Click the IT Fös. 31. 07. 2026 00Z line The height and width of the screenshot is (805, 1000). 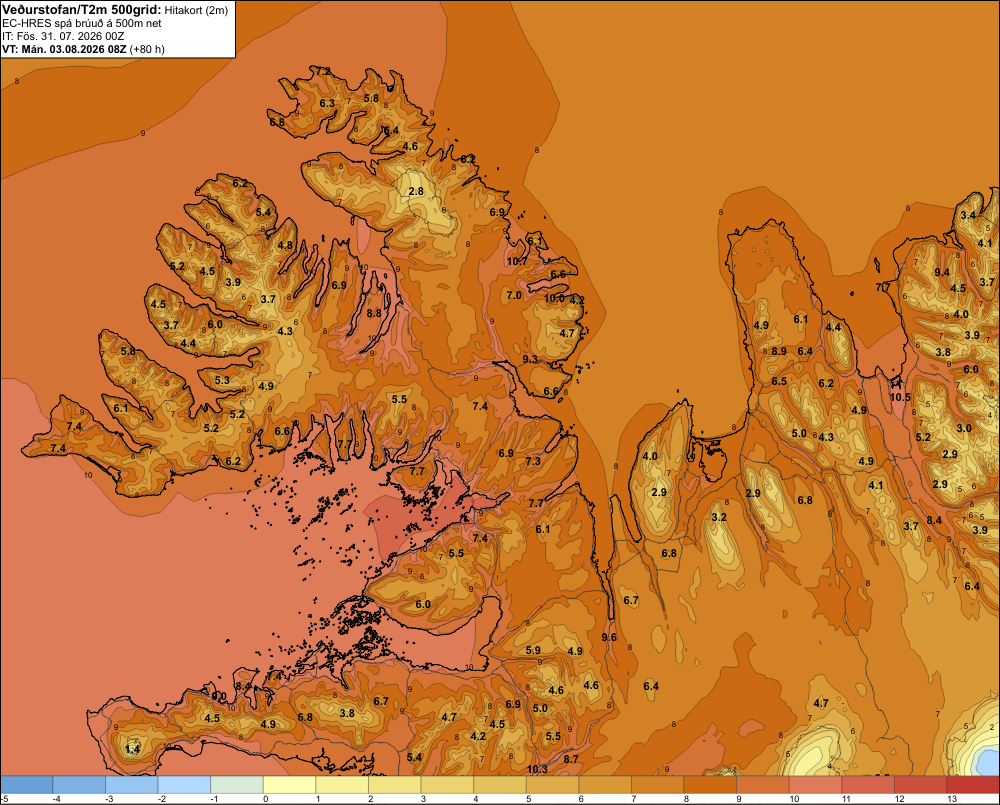click(63, 36)
